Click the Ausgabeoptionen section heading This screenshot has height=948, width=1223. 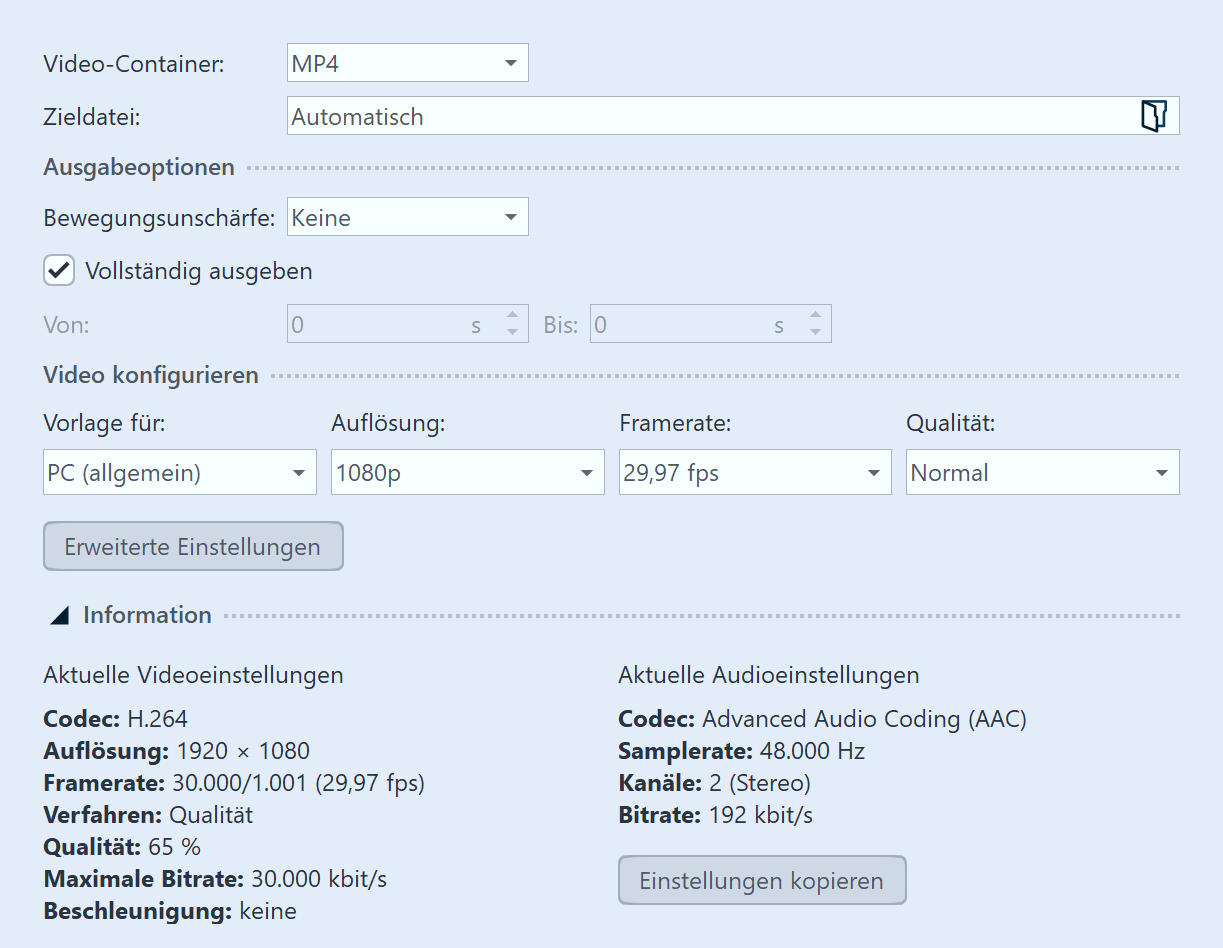(139, 167)
